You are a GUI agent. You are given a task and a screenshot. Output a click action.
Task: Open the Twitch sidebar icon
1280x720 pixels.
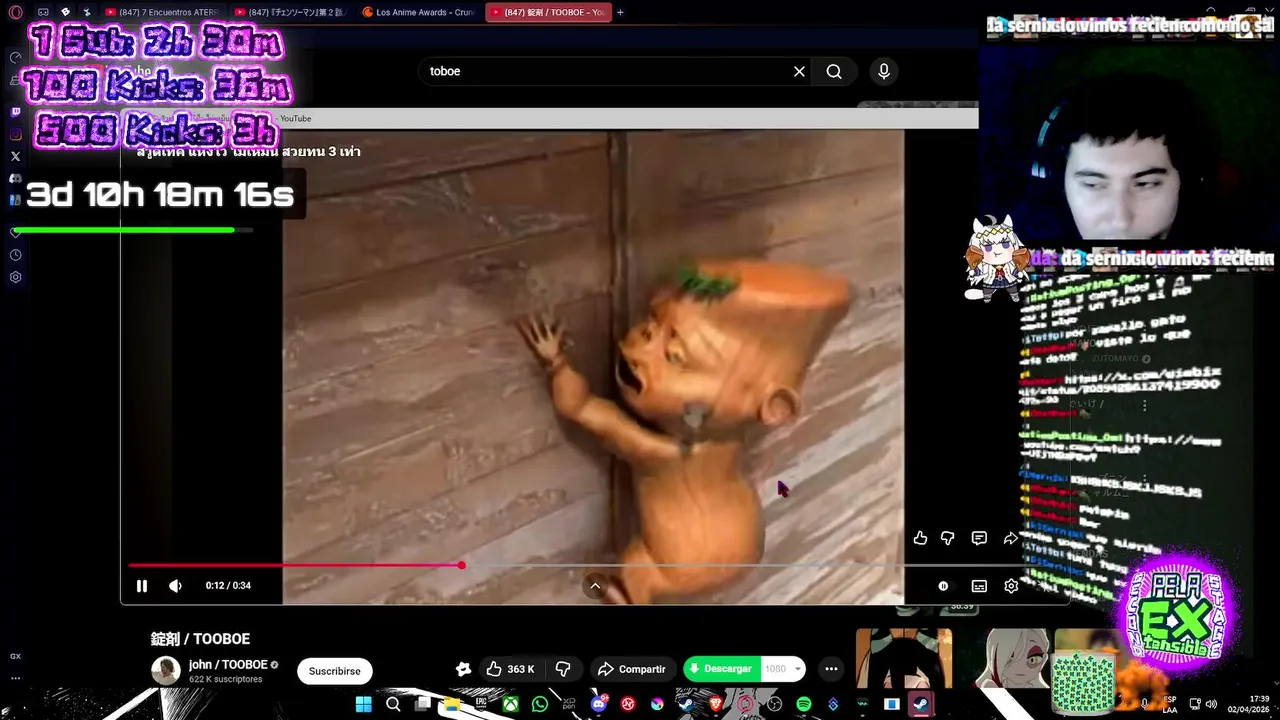click(15, 112)
